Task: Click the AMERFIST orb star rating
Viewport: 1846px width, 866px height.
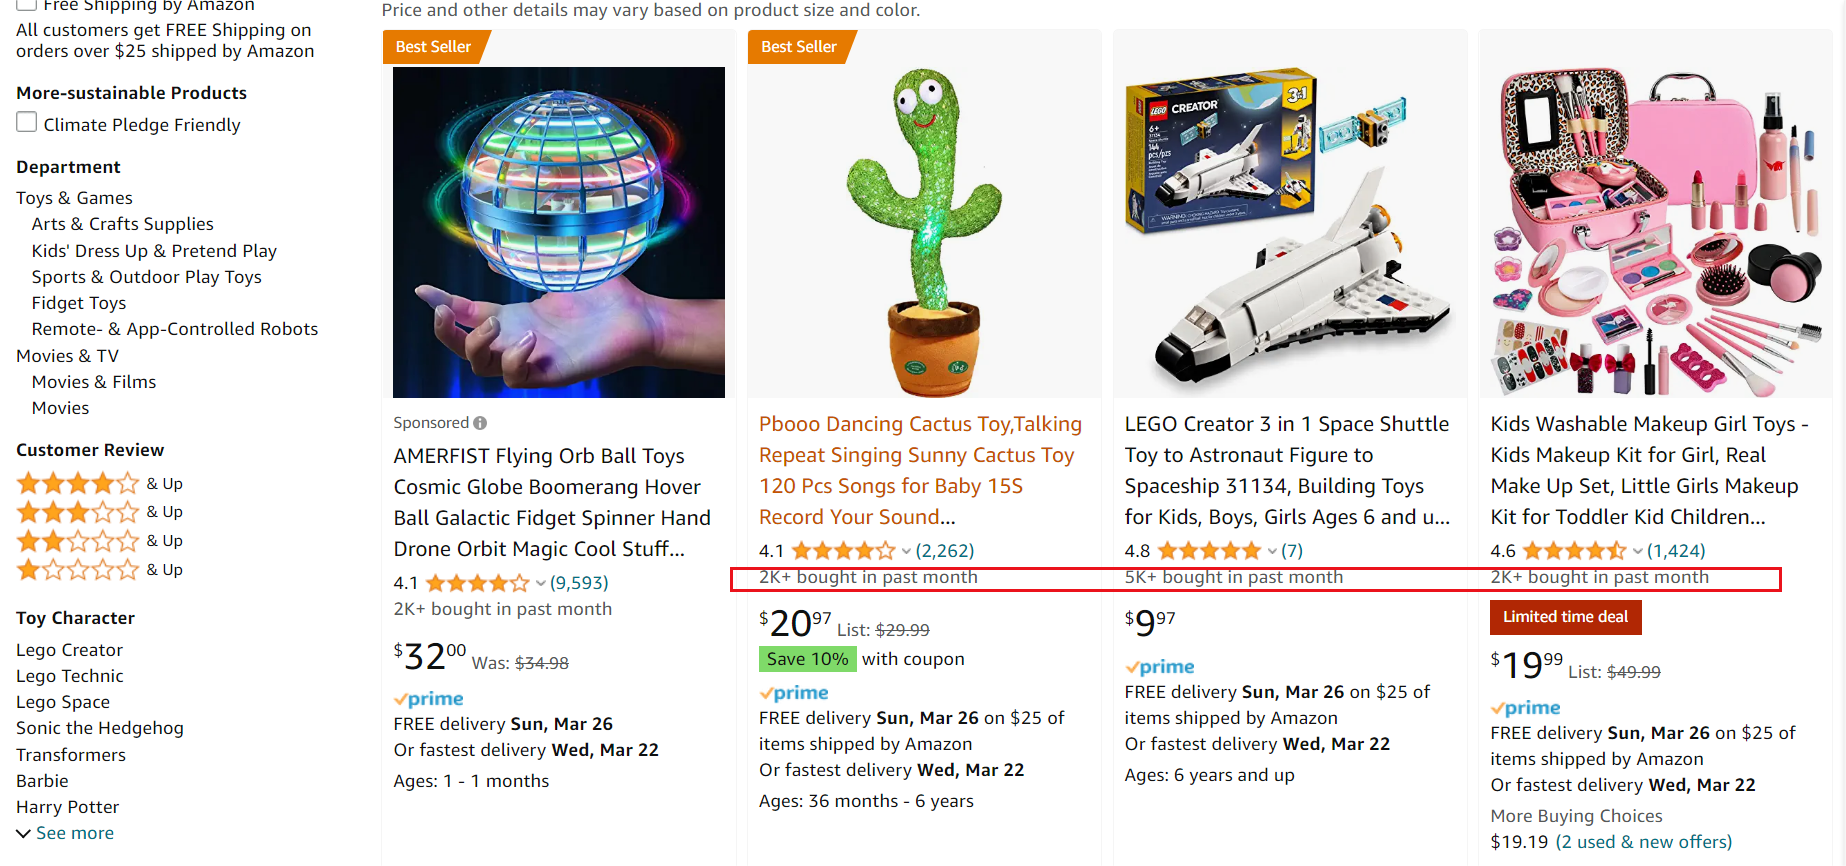Action: [477, 583]
